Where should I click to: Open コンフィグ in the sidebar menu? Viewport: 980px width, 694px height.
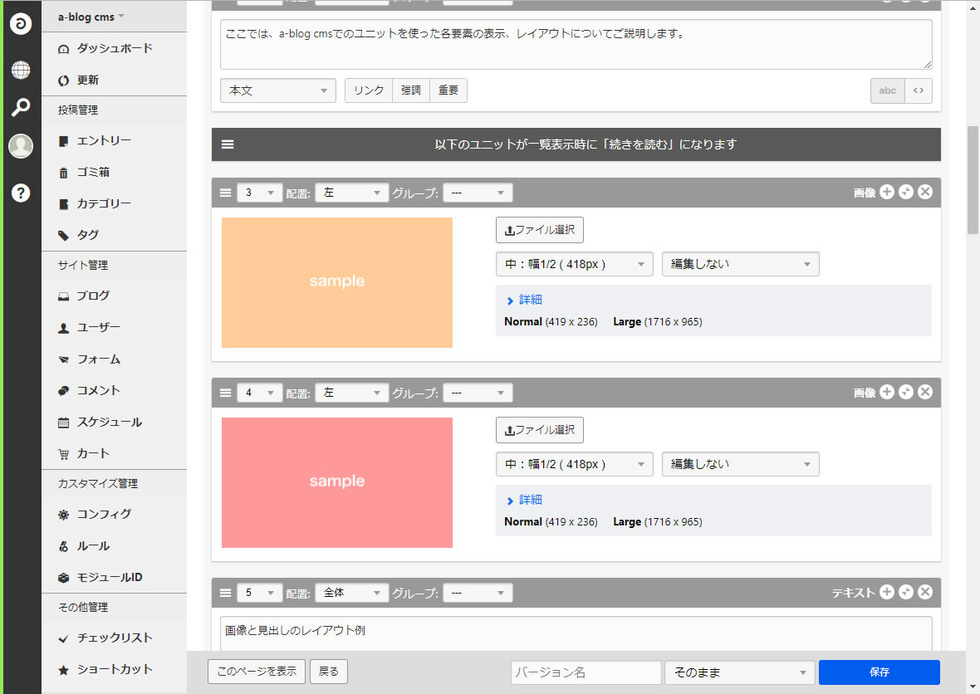(x=104, y=515)
